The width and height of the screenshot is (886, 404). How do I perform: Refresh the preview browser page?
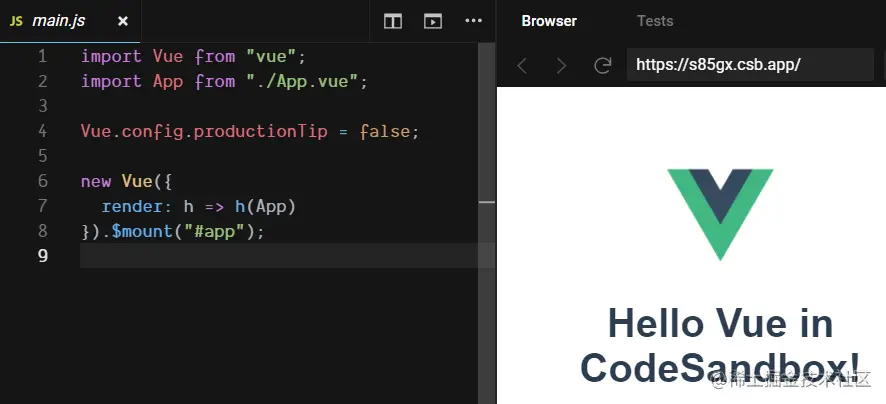pyautogui.click(x=602, y=66)
